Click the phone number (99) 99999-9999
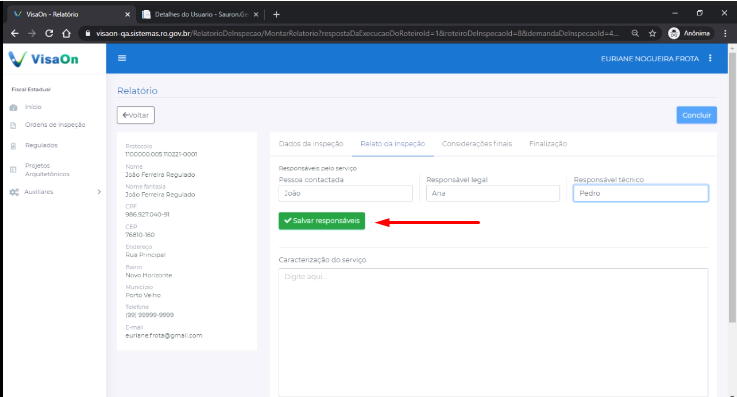The image size is (737, 397). point(149,315)
